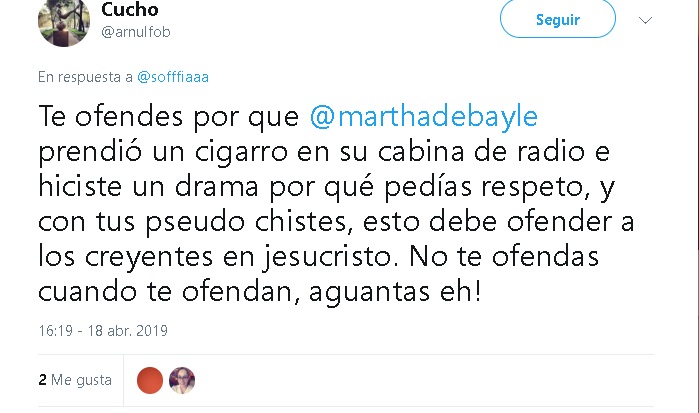Click the Seguir follow button
Image resolution: width=699 pixels, height=413 pixels.
pos(558,19)
